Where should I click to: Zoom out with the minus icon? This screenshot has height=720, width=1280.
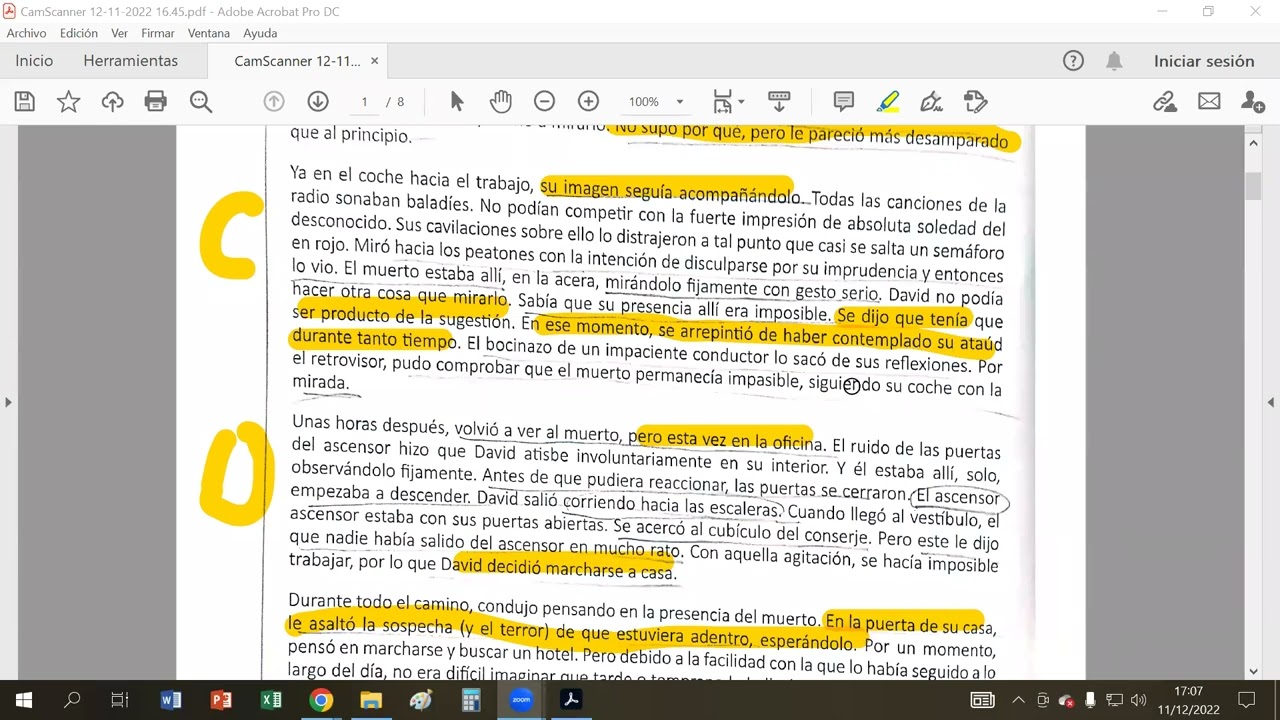544,101
